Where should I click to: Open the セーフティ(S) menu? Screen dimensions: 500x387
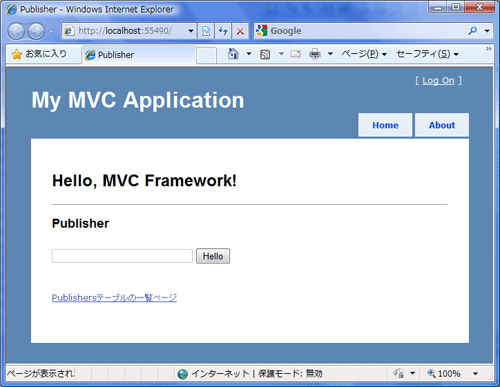428,54
